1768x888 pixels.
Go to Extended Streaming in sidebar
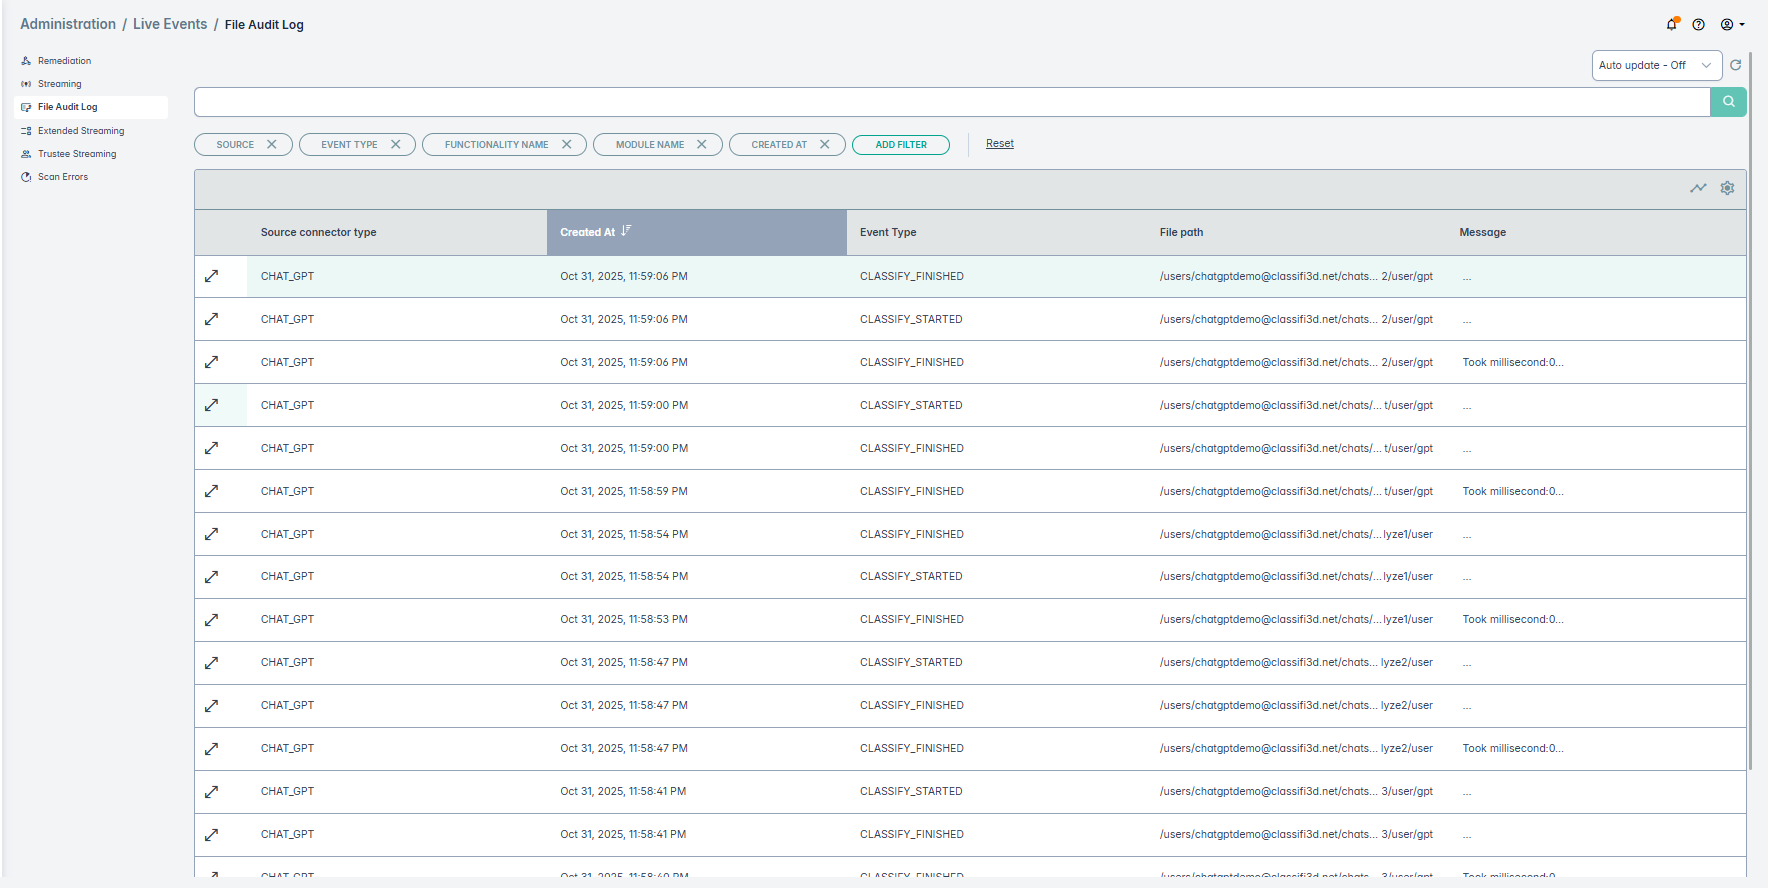(81, 131)
